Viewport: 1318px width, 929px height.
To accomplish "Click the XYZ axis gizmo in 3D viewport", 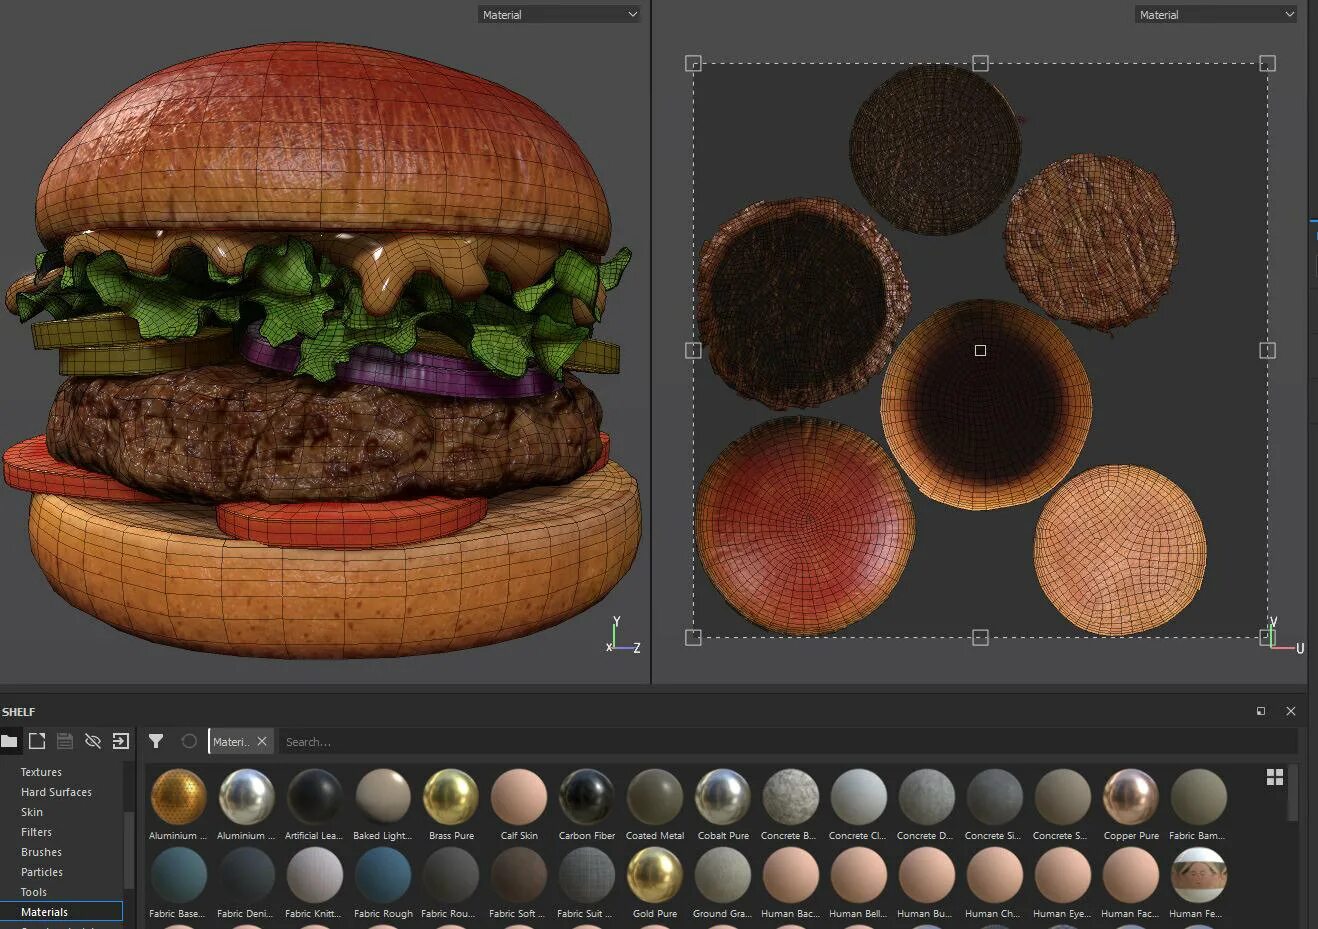I will point(622,636).
